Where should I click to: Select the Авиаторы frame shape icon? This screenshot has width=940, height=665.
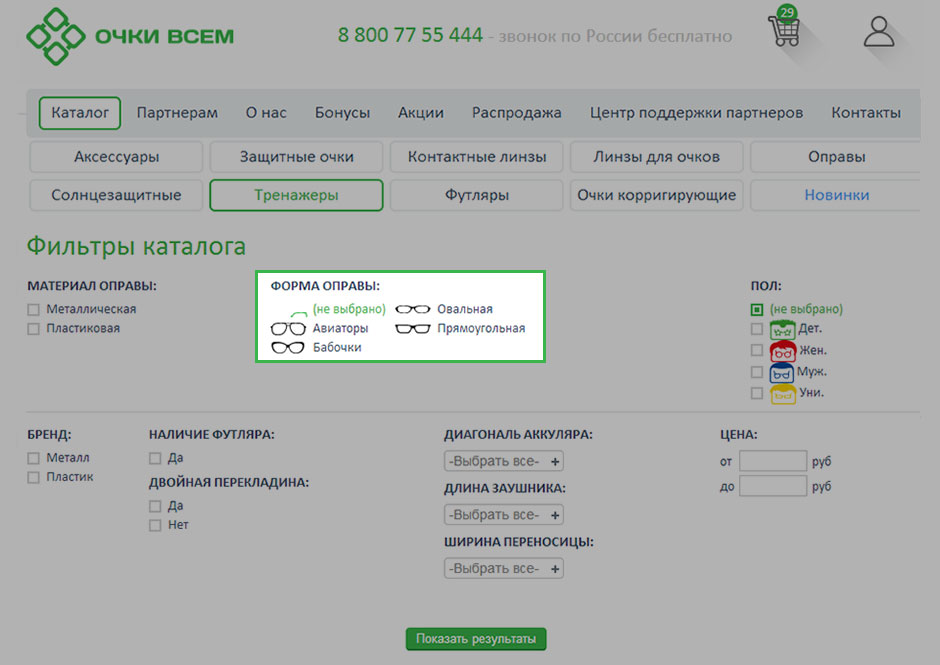pyautogui.click(x=288, y=328)
